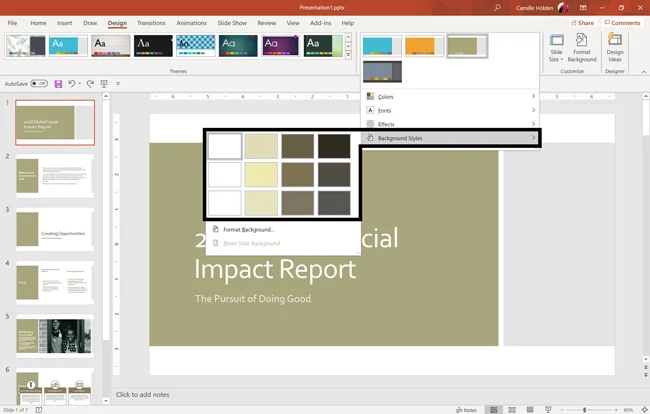Collapse the ribbon with the caret
The width and height of the screenshot is (650, 414).
click(x=643, y=72)
